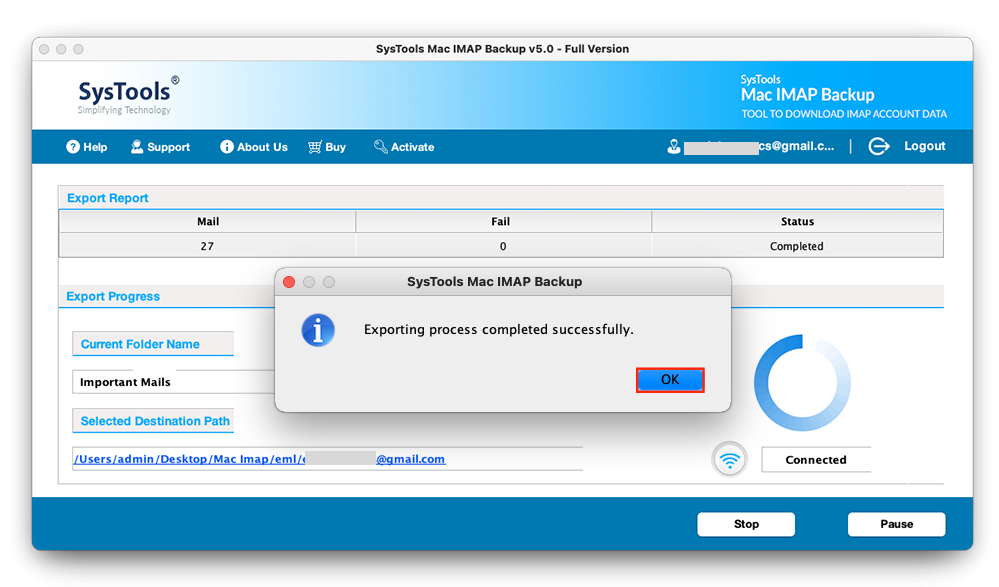Click the Export Report heading

[x=108, y=198]
